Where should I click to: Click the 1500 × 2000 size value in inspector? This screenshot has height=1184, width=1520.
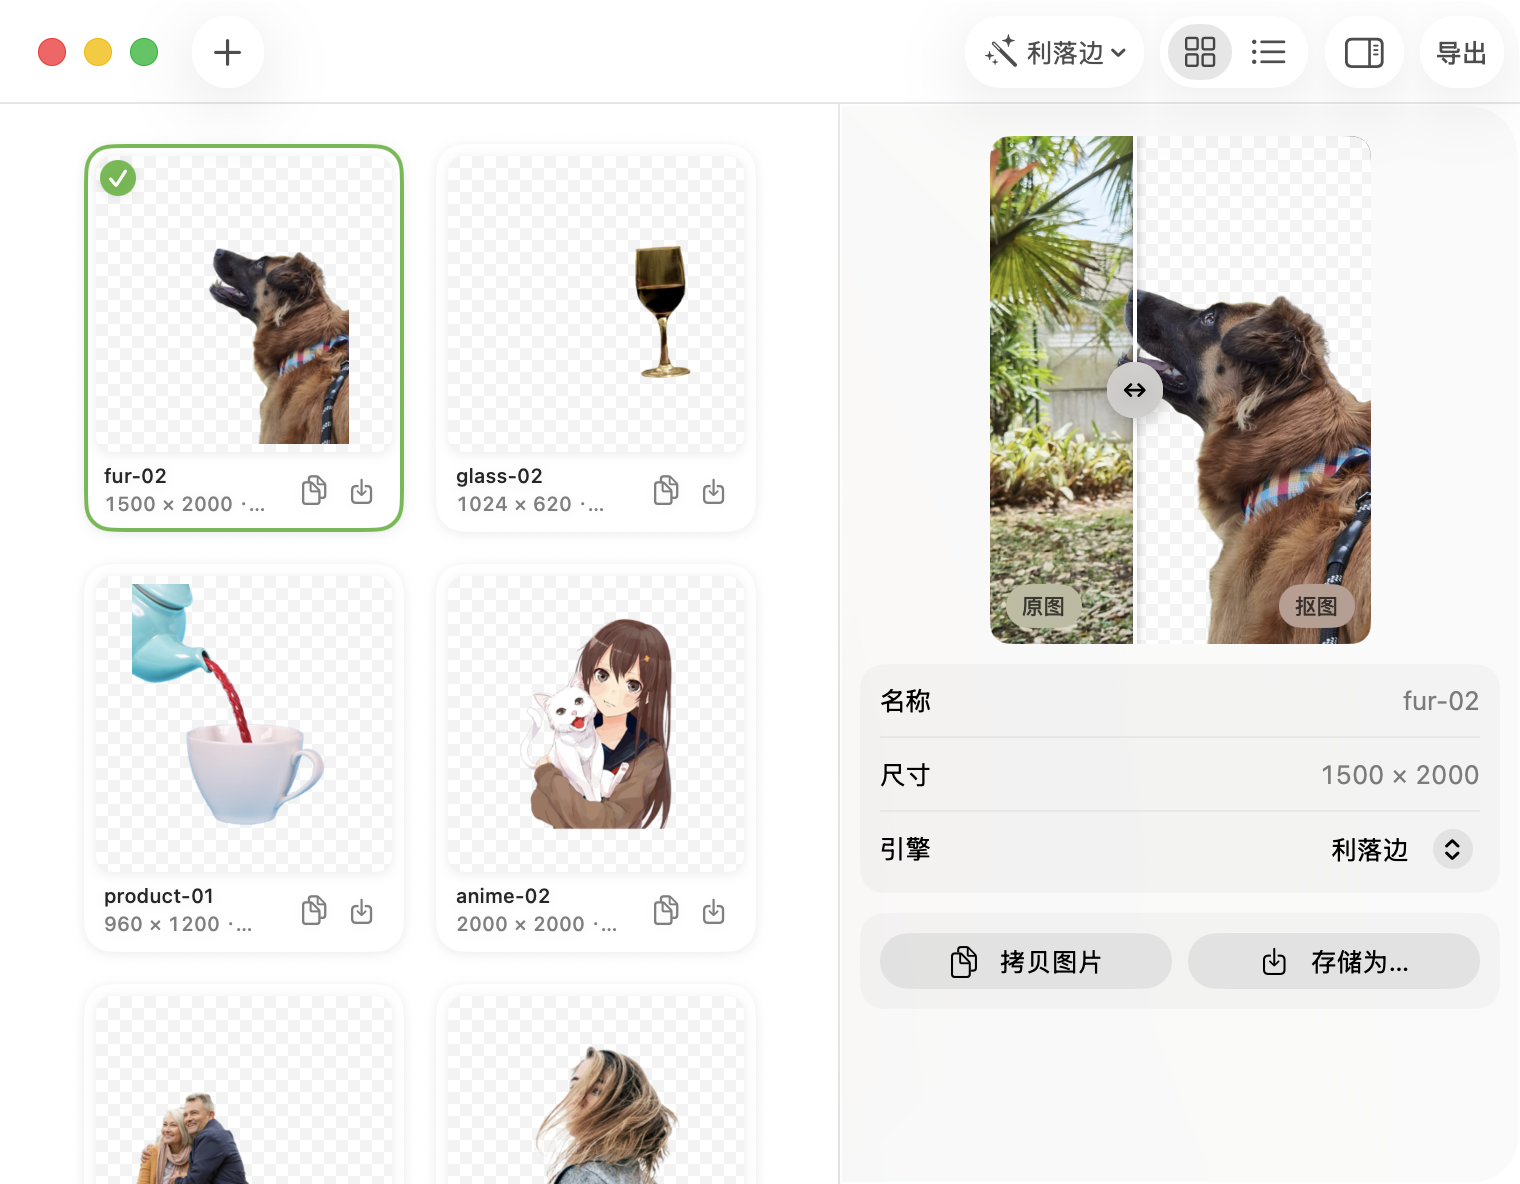tap(1400, 775)
